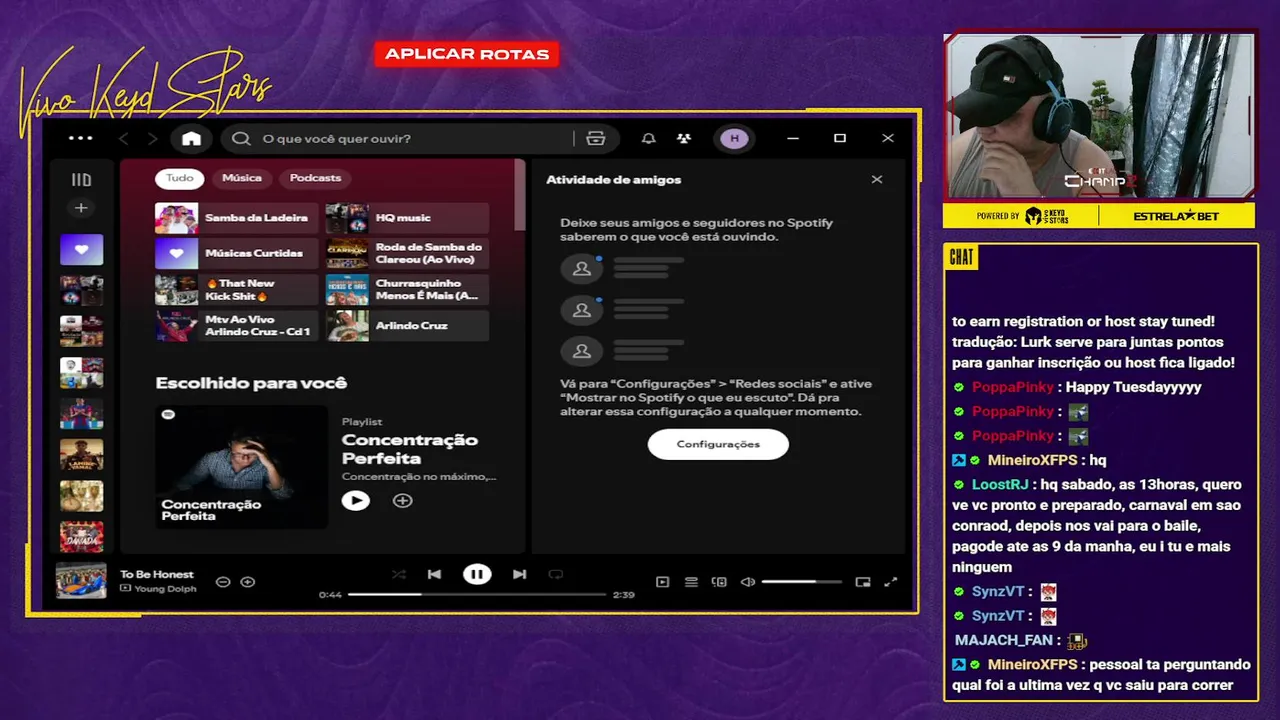Select the Tudo filter chip
This screenshot has height=720, width=1280.
tap(180, 178)
